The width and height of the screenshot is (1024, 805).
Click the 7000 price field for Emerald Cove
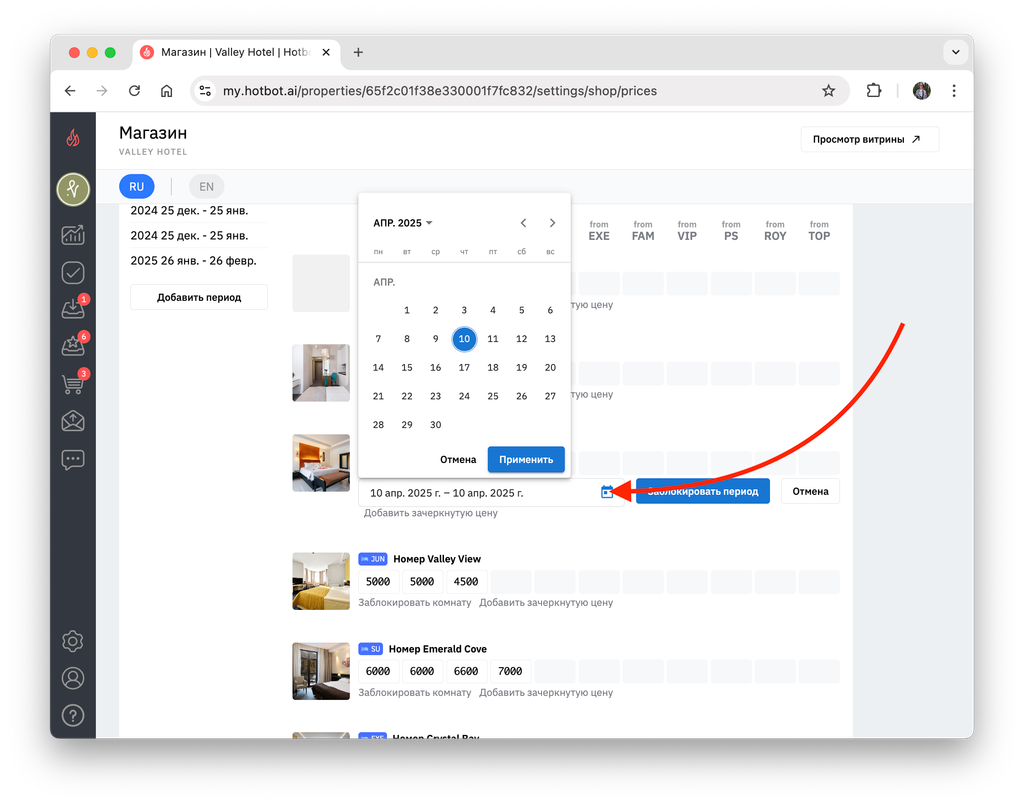[510, 671]
